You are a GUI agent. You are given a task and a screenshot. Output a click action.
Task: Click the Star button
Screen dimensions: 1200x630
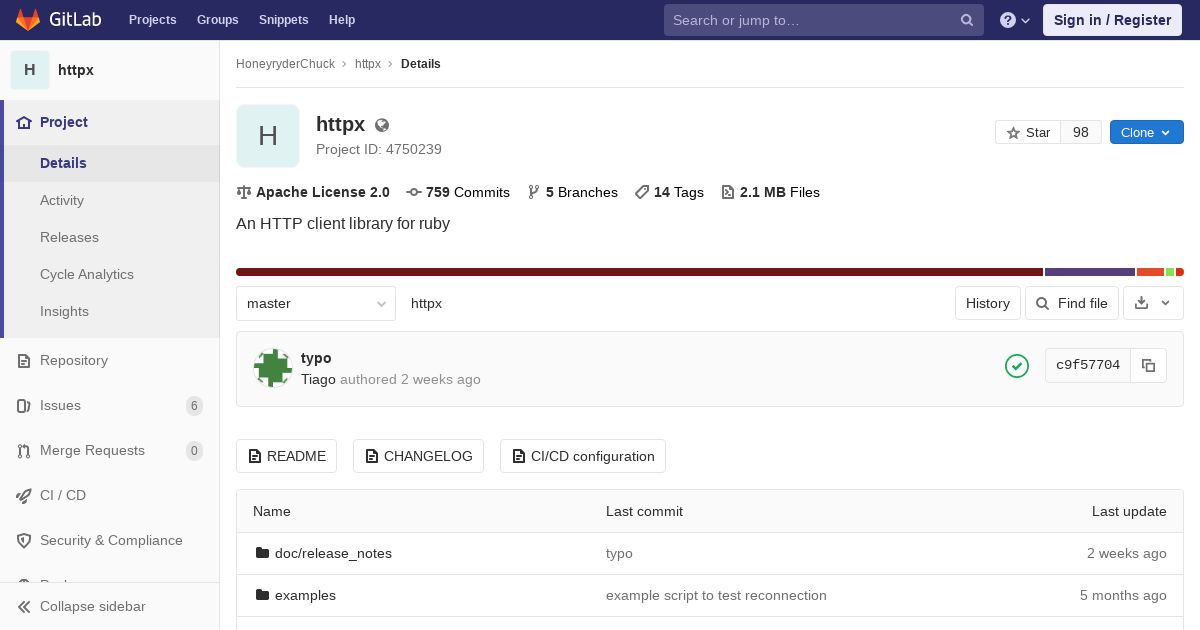point(1028,132)
